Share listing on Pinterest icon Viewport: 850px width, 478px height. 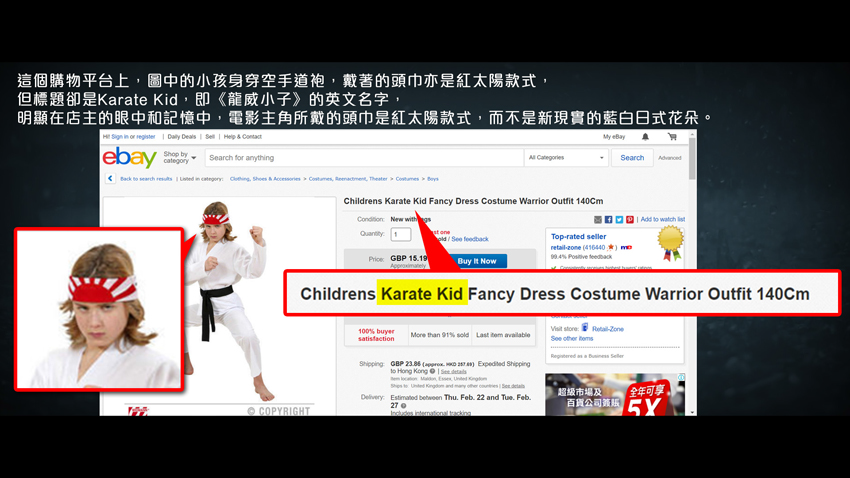click(629, 219)
